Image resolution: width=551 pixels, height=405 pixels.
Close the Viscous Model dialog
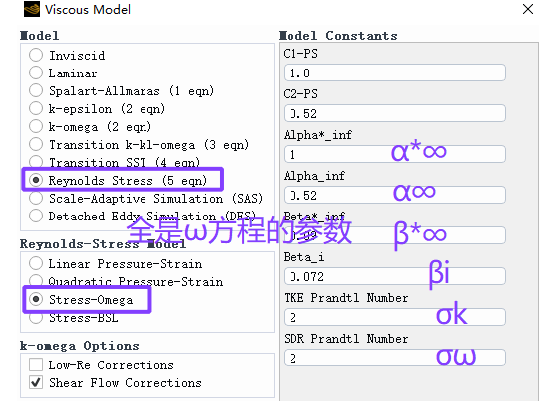click(528, 9)
